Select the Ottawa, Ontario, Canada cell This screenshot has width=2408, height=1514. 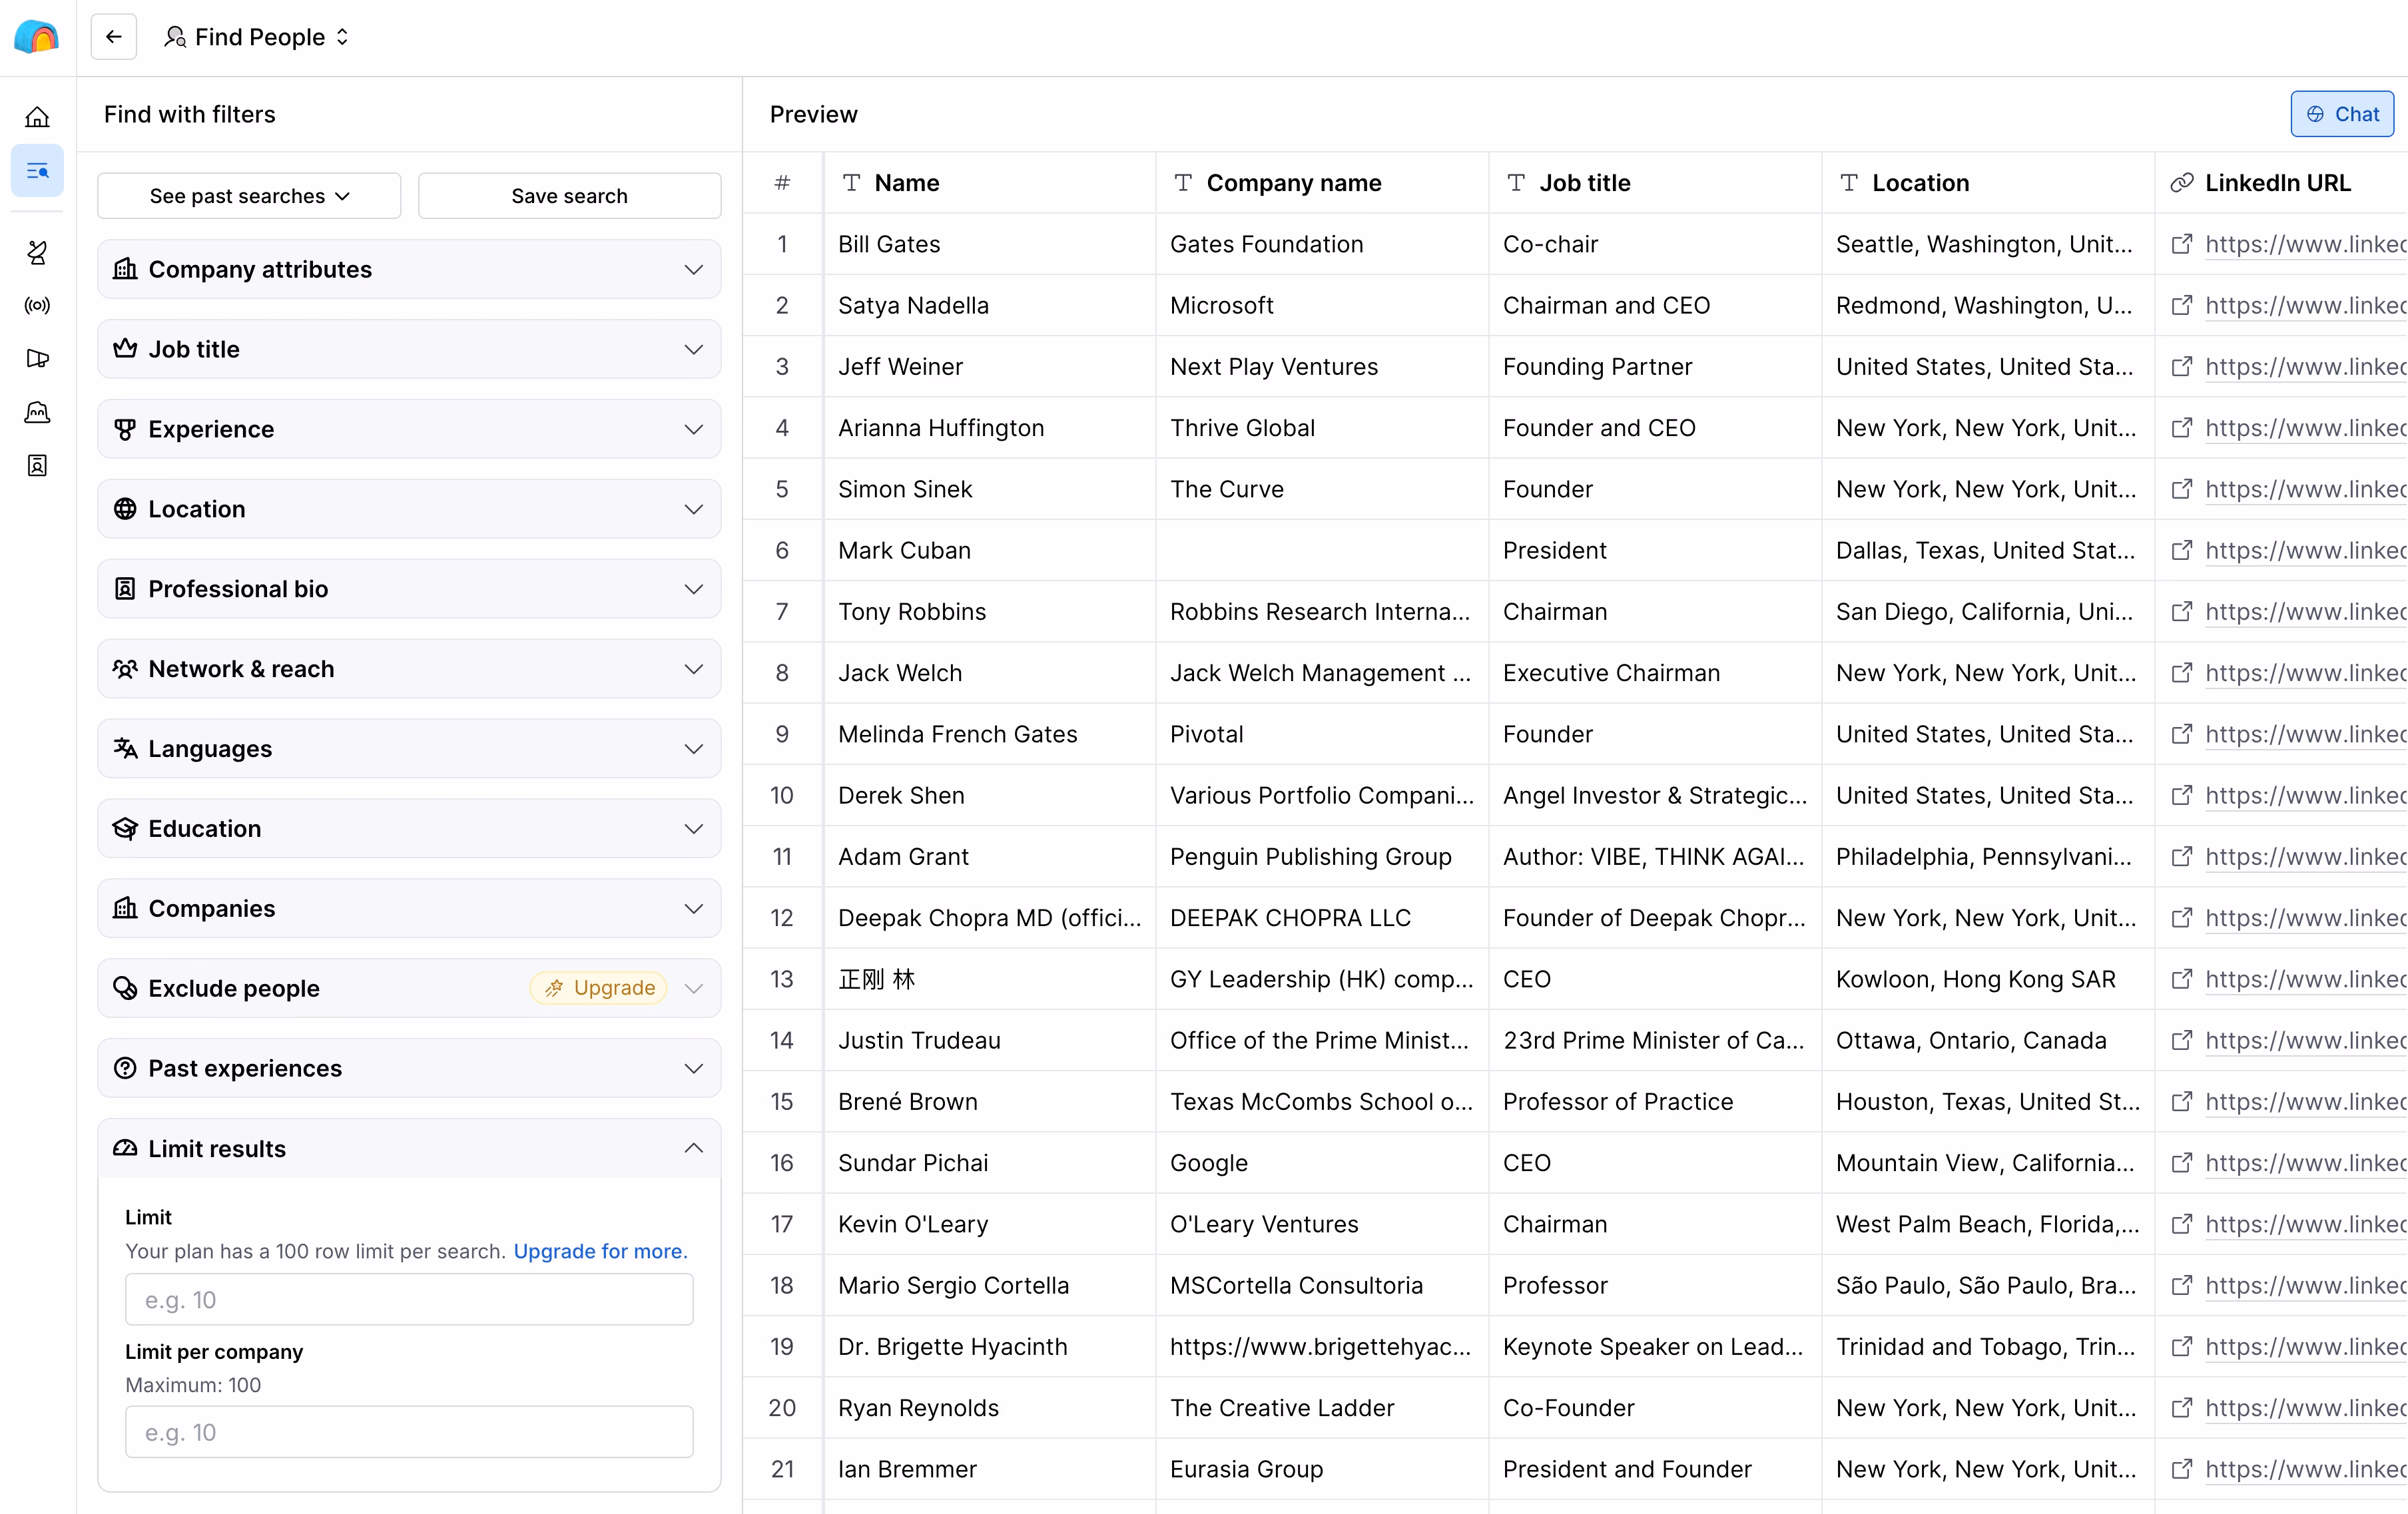pyautogui.click(x=1987, y=1040)
